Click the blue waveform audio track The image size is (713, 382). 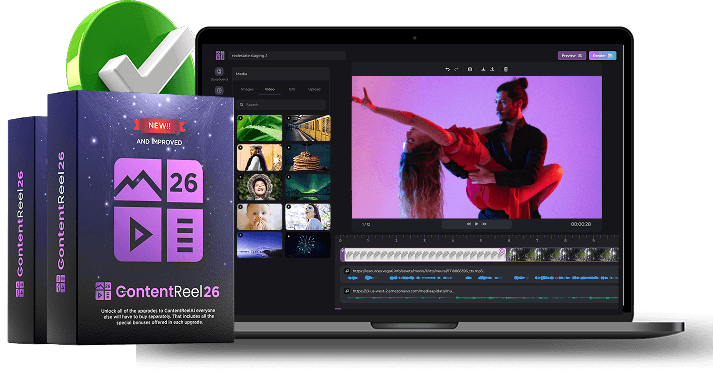(x=480, y=274)
